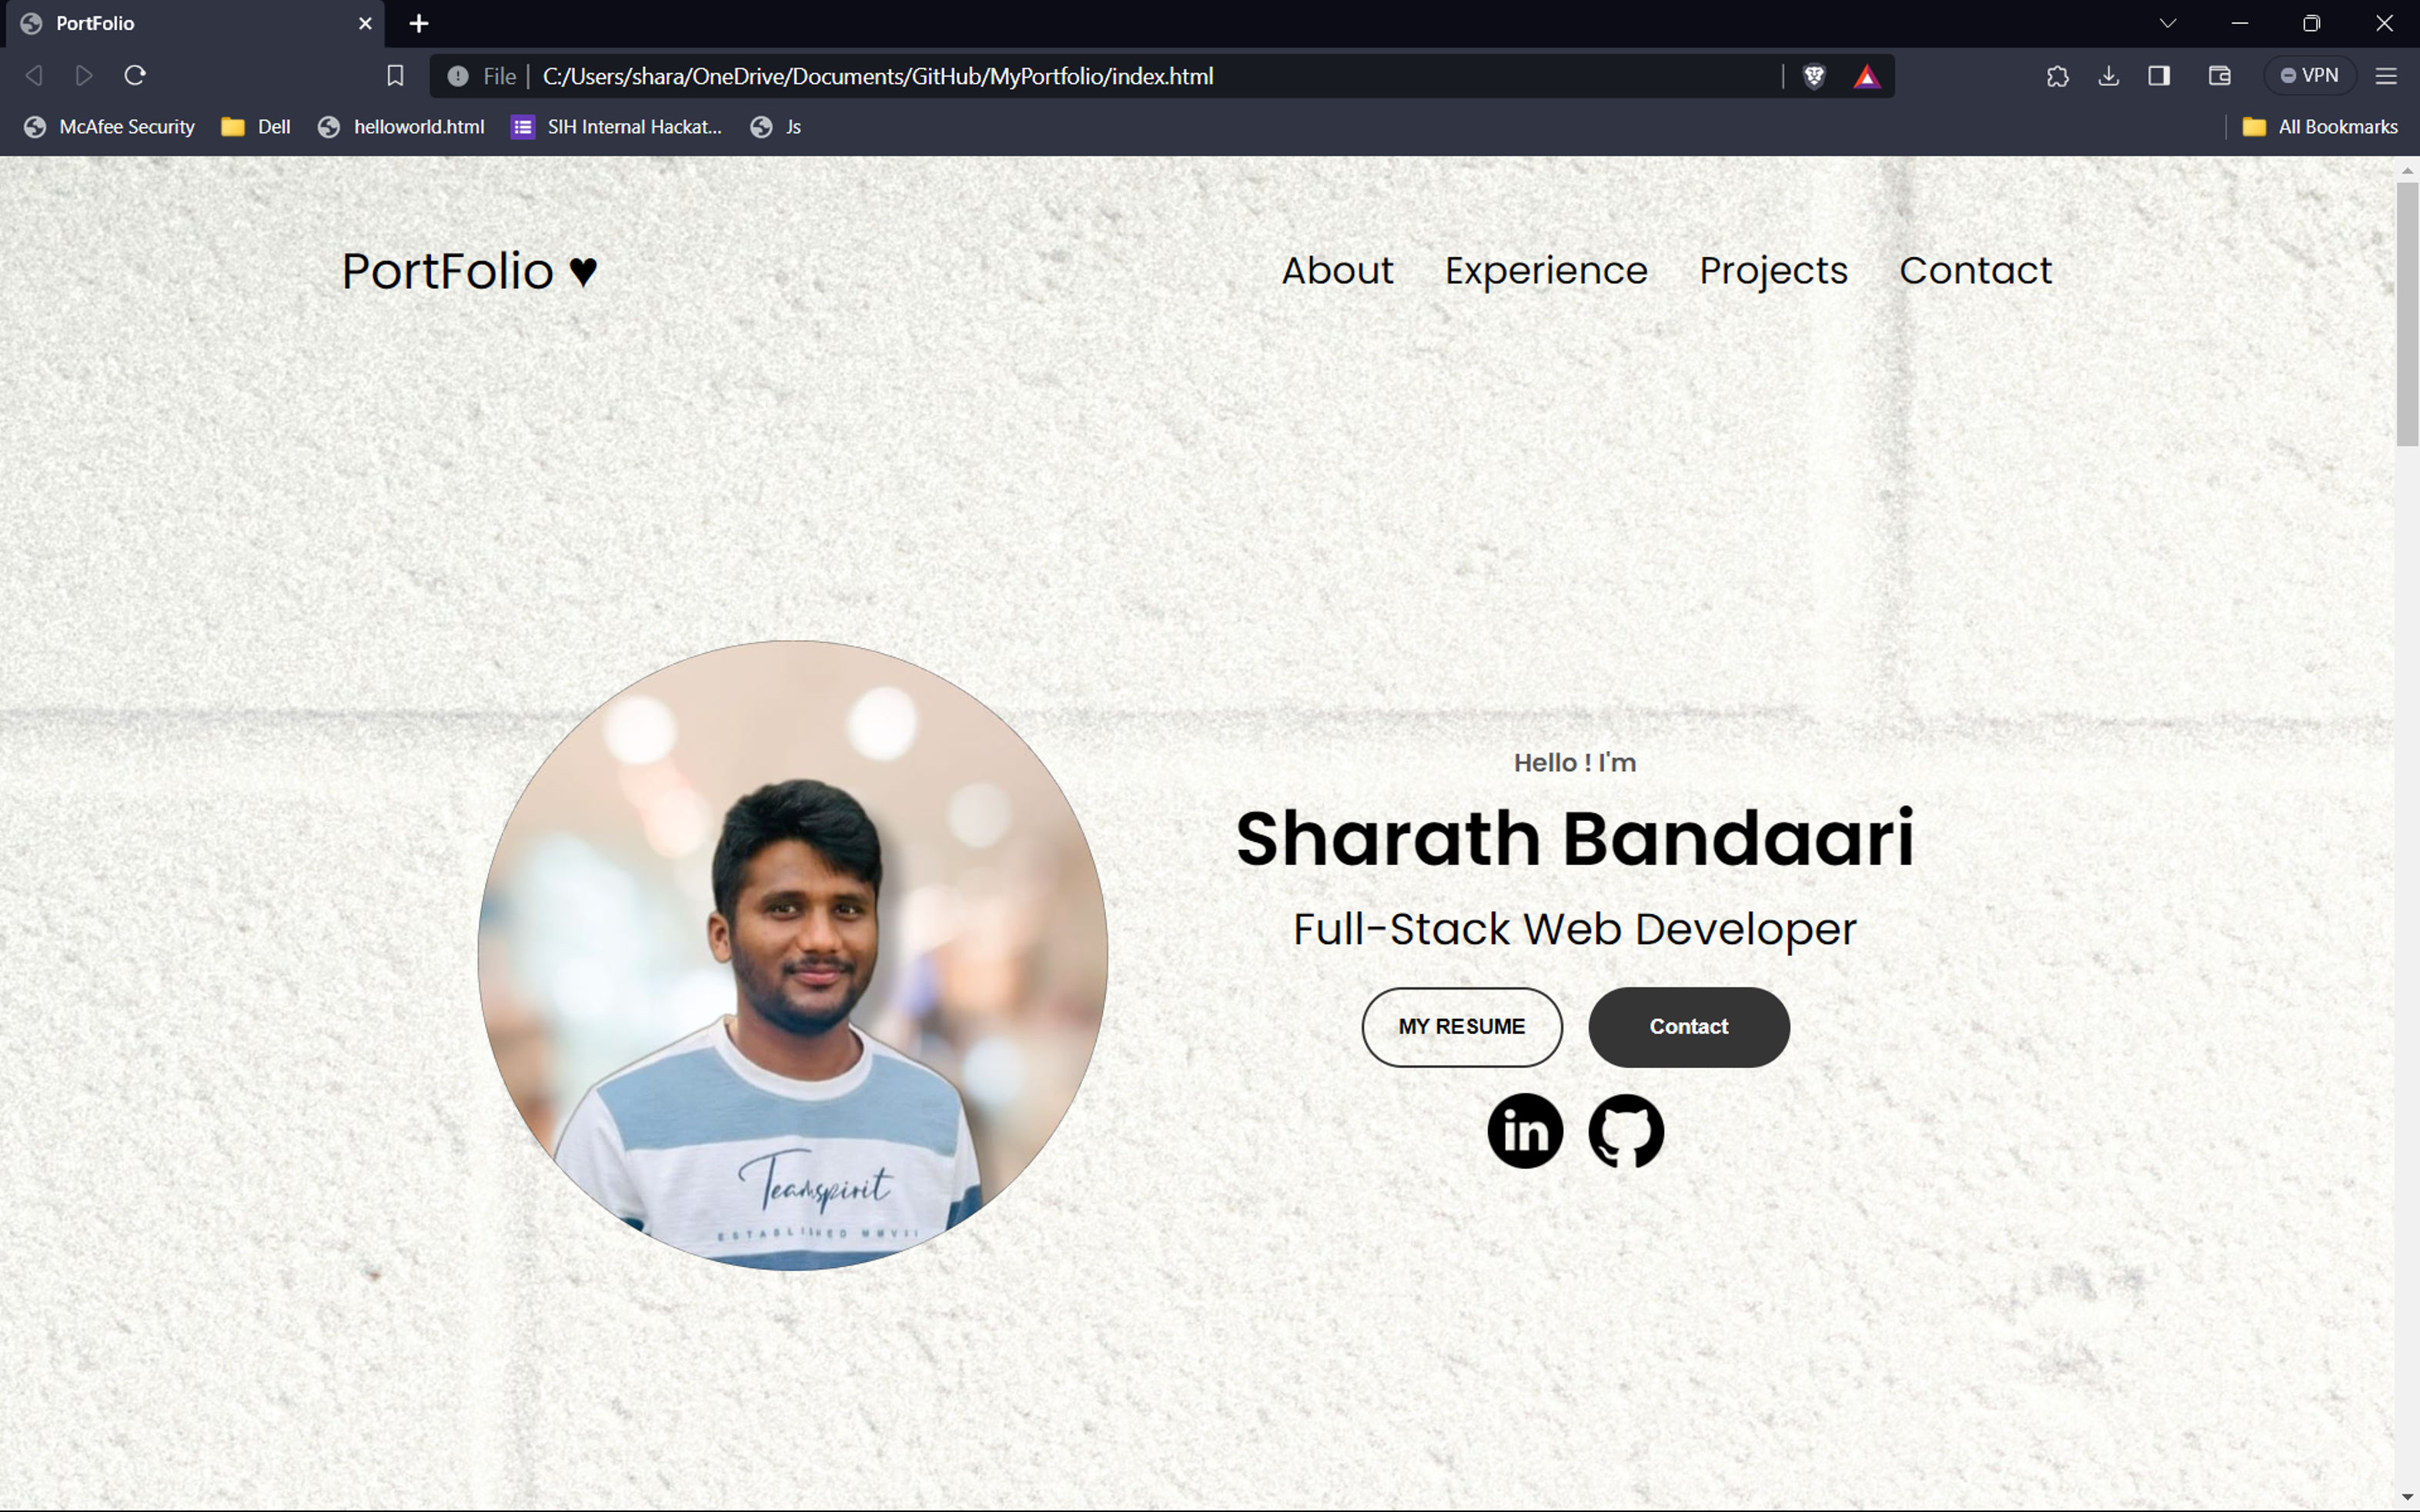Click the circular profile photo

coord(792,955)
